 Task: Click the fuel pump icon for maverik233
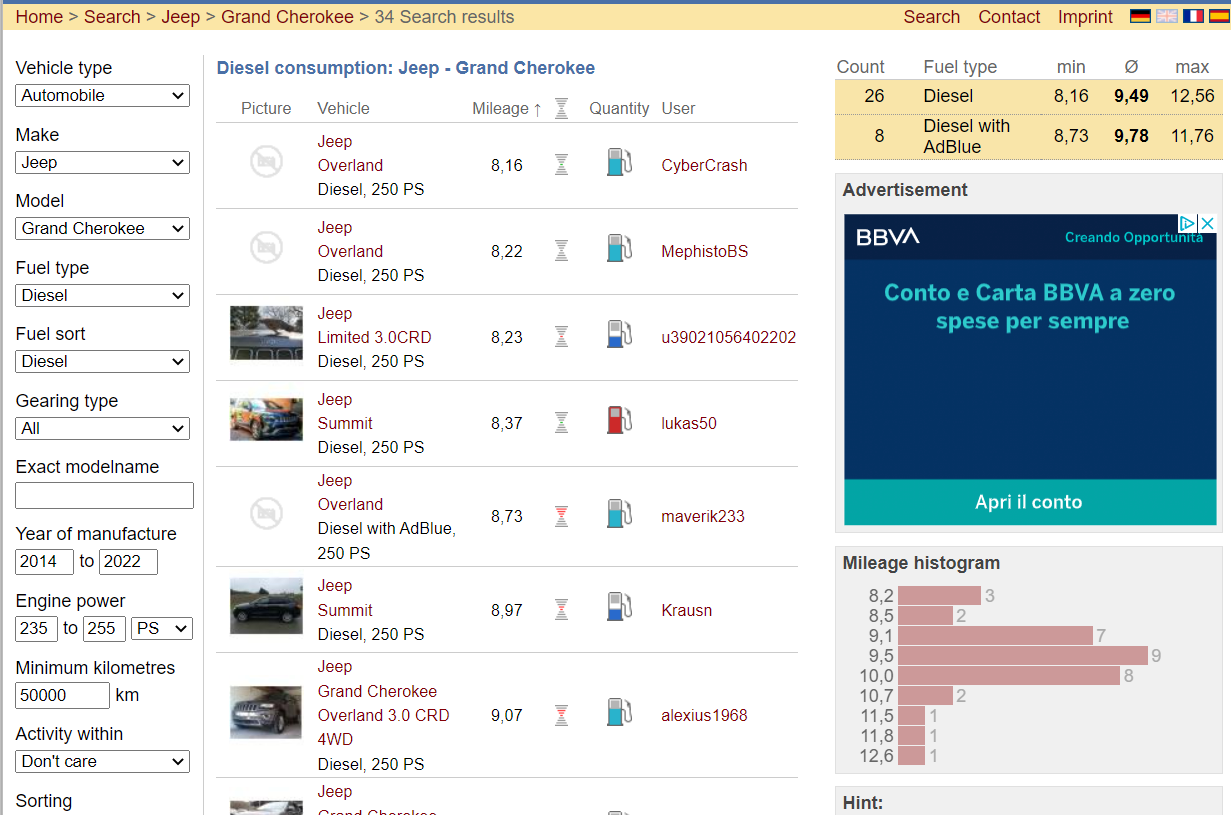tap(619, 513)
